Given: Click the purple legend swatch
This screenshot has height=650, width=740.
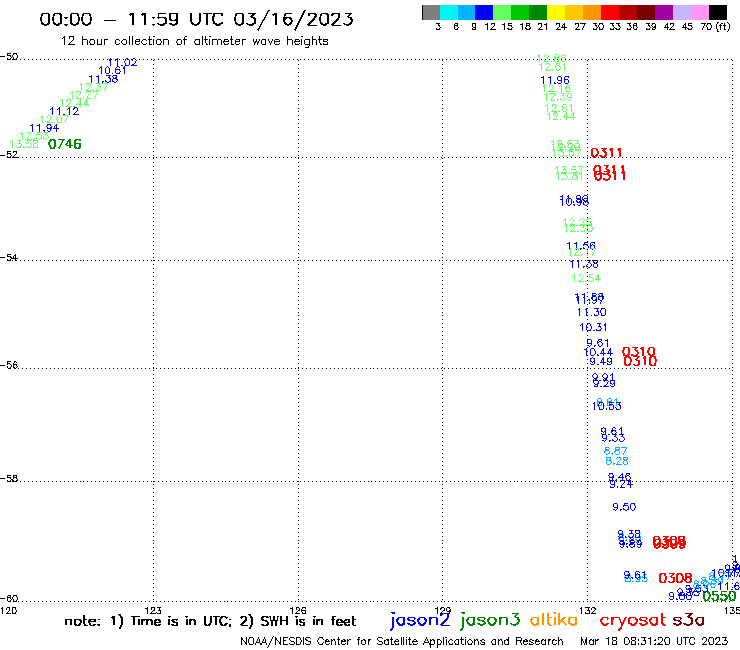Looking at the screenshot, I should click(664, 12).
